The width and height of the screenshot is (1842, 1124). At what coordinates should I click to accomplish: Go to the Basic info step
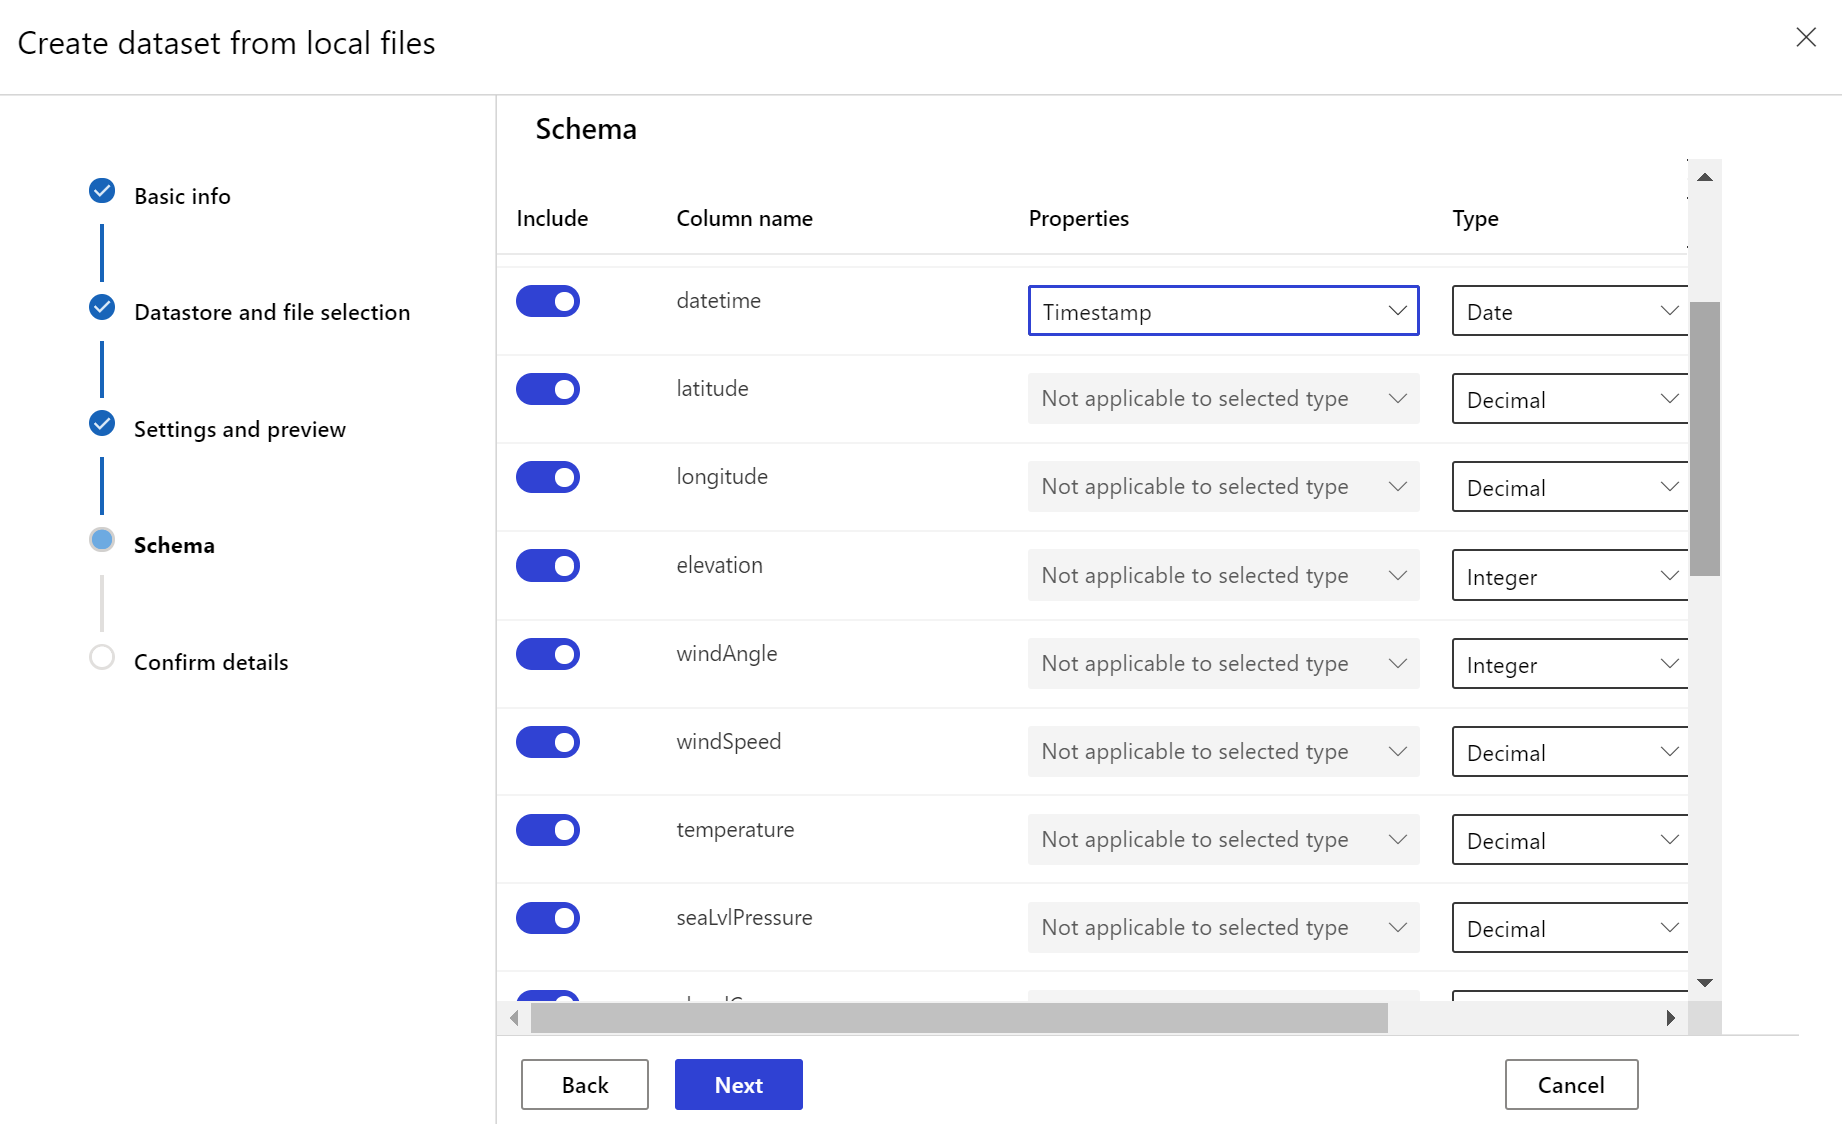[x=182, y=196]
